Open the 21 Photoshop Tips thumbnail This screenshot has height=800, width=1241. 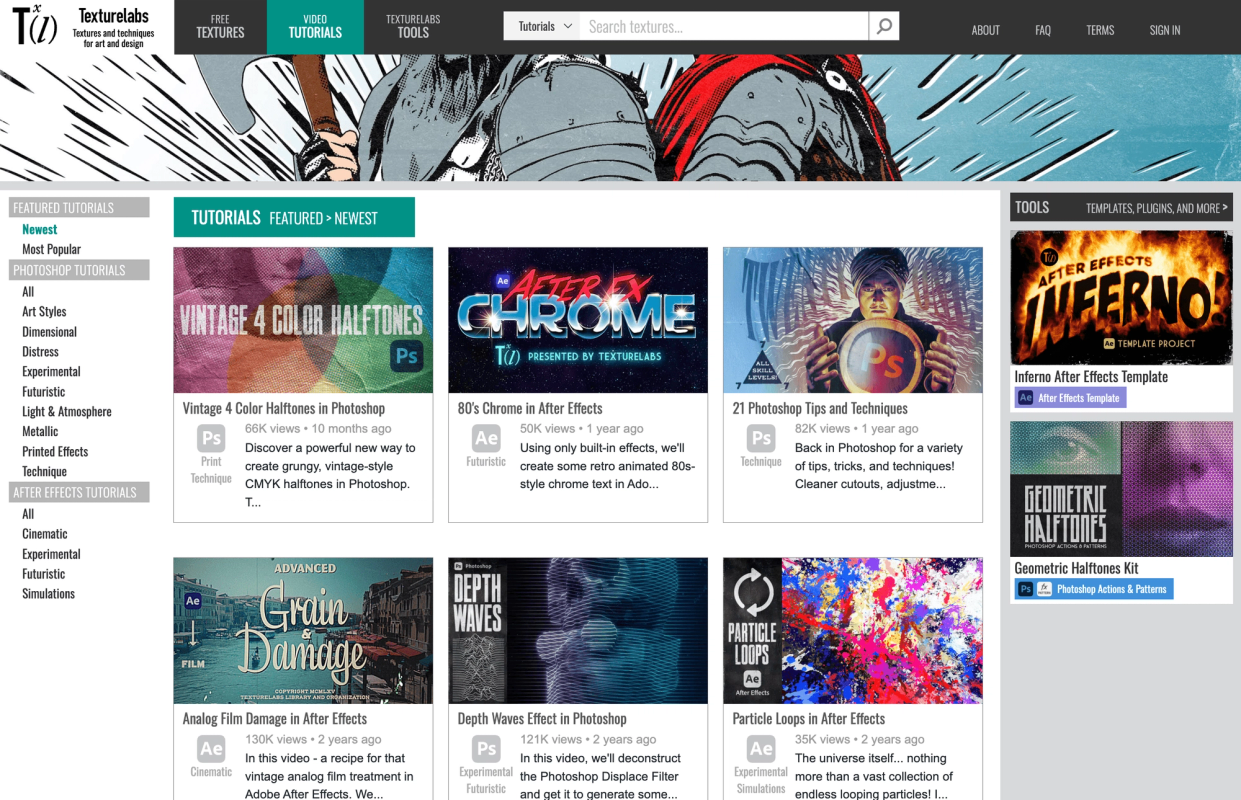[x=853, y=320]
